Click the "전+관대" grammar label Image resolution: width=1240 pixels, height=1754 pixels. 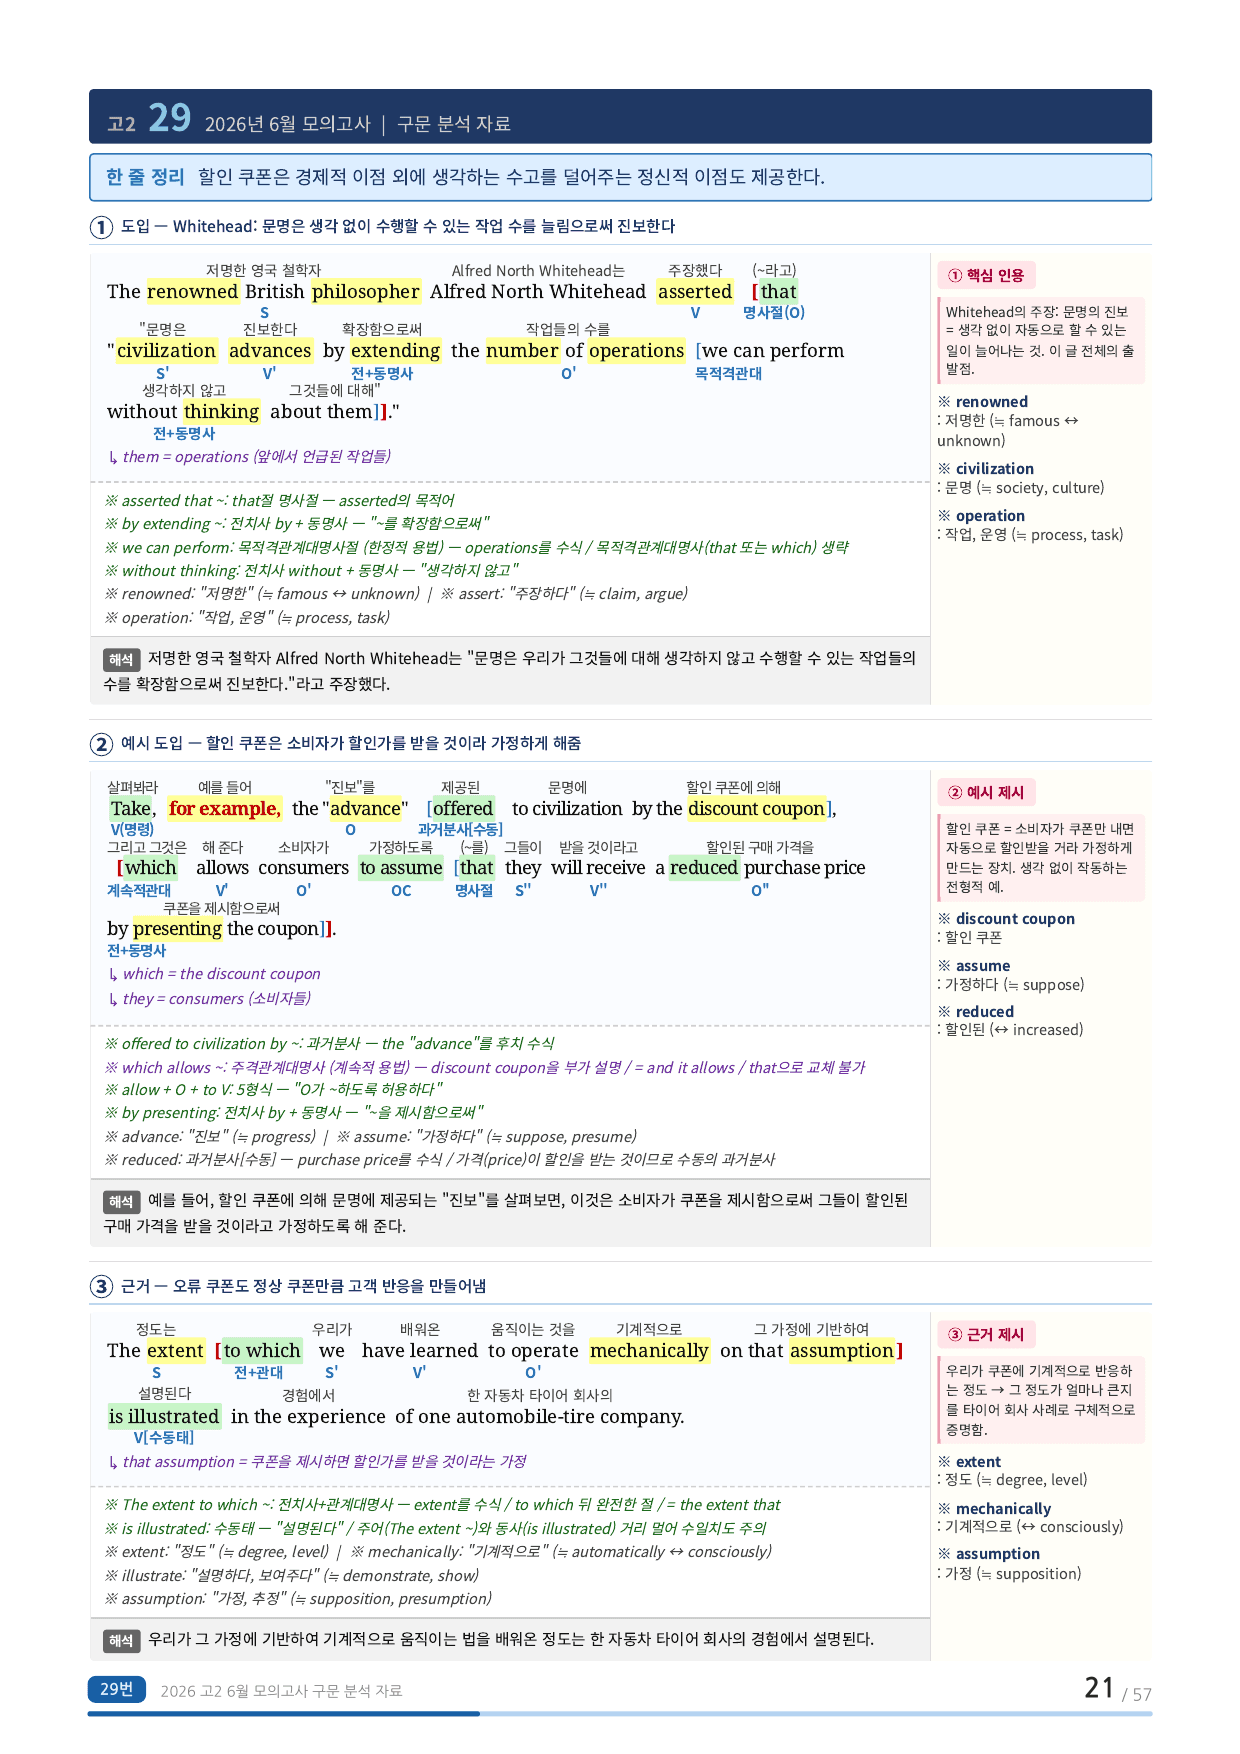pos(258,1372)
